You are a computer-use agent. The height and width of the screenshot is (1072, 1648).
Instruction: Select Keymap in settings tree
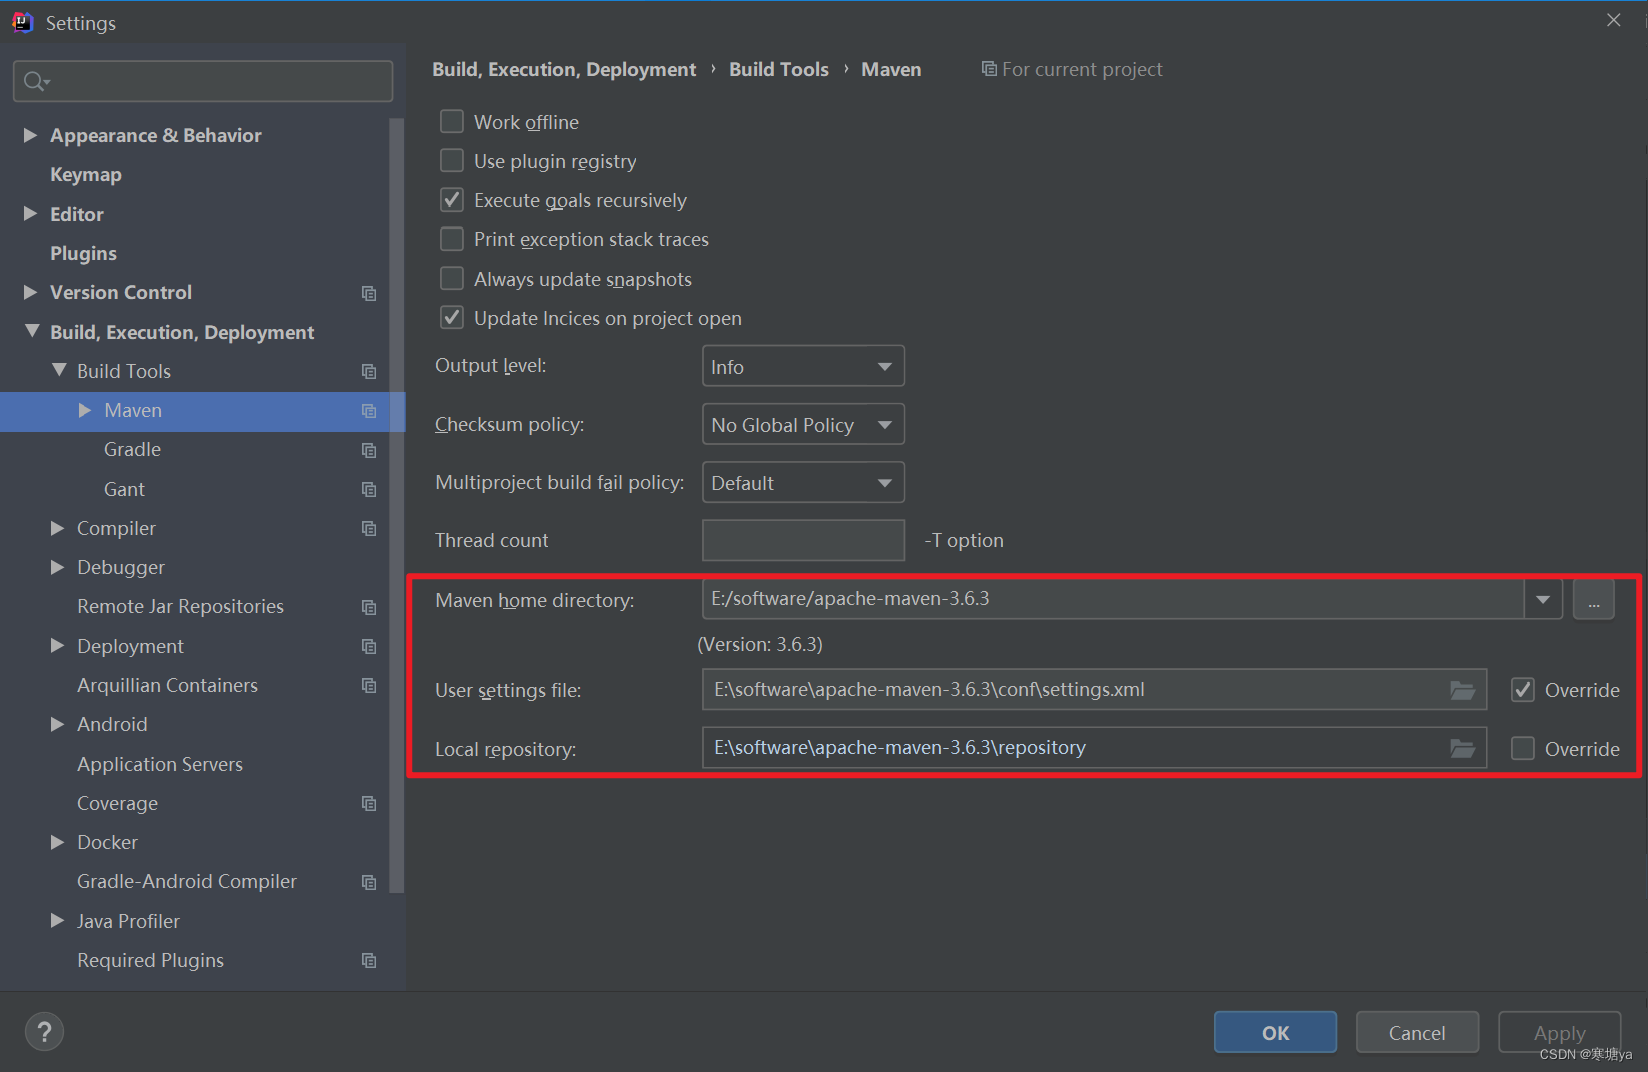pyautogui.click(x=86, y=174)
